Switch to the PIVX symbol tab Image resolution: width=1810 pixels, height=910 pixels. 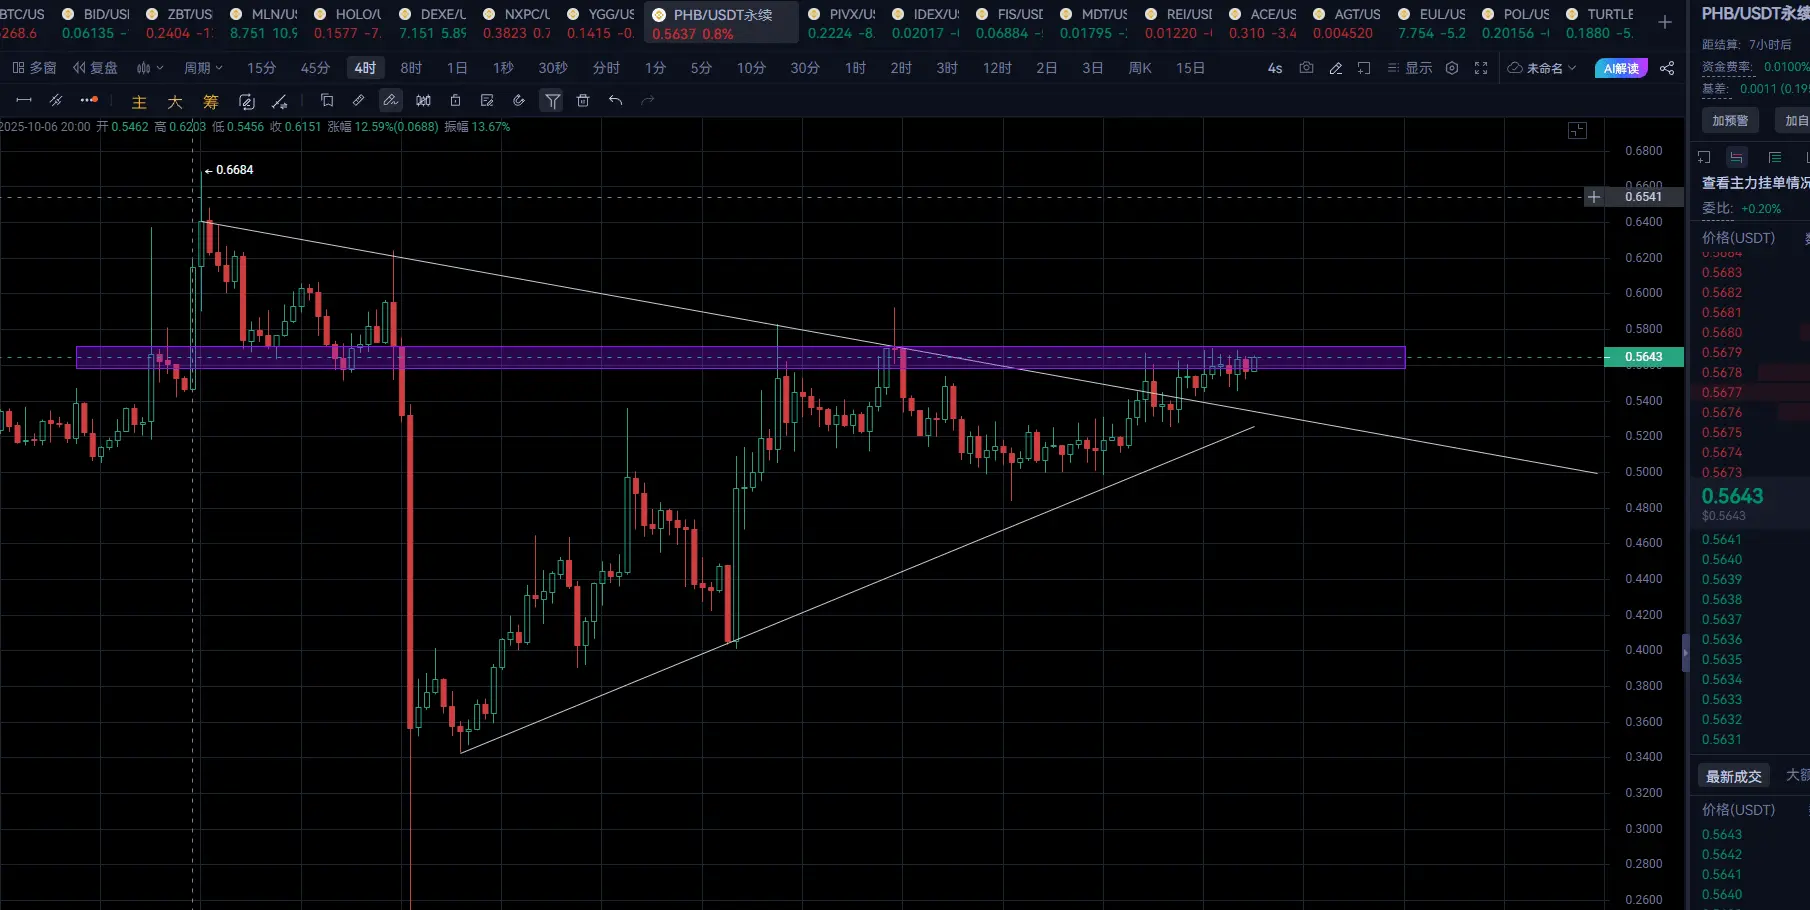(x=842, y=23)
